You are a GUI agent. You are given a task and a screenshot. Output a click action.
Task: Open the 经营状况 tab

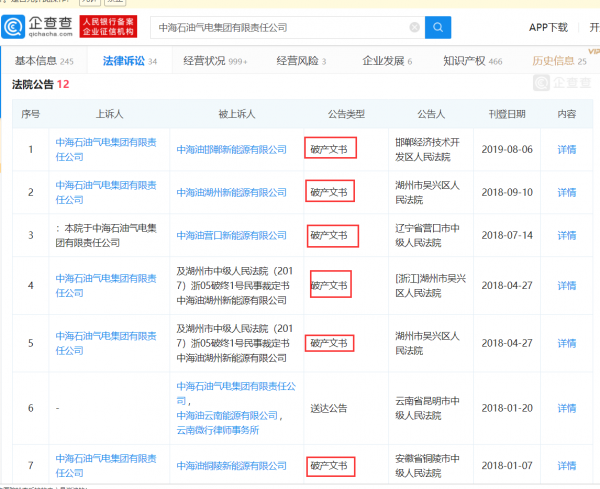pyautogui.click(x=215, y=61)
